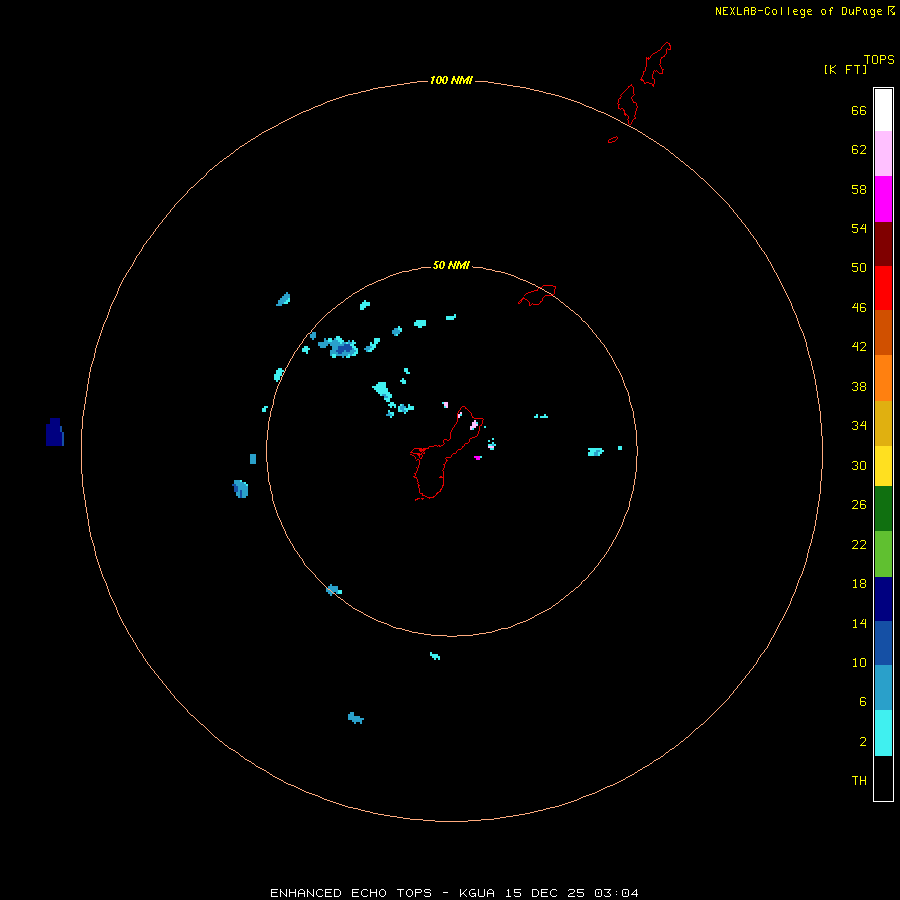This screenshot has height=900, width=900.
Task: Pick the dark orange legend swatch
Action: [883, 333]
